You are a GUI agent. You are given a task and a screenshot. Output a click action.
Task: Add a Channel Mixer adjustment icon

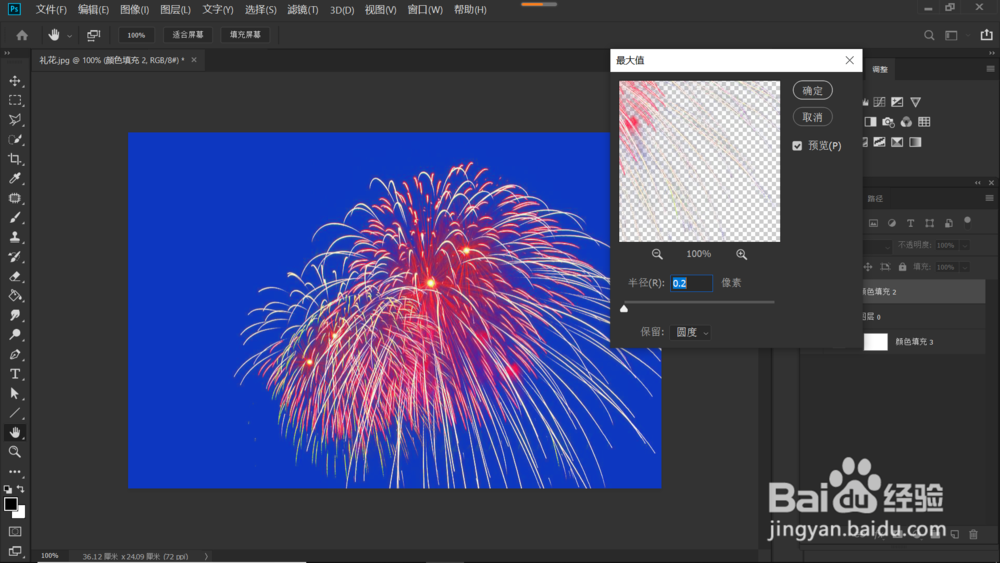tap(906, 122)
